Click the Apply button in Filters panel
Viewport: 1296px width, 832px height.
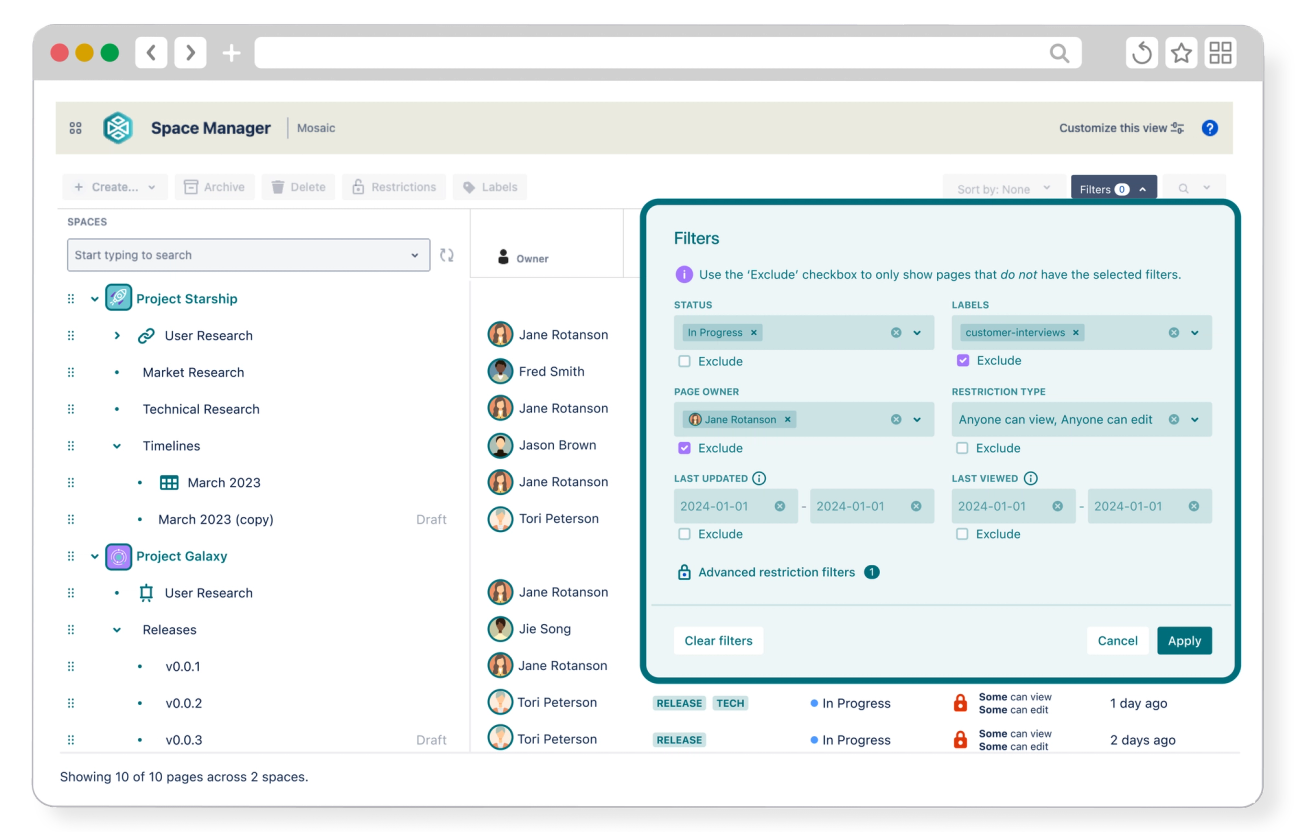1184,640
